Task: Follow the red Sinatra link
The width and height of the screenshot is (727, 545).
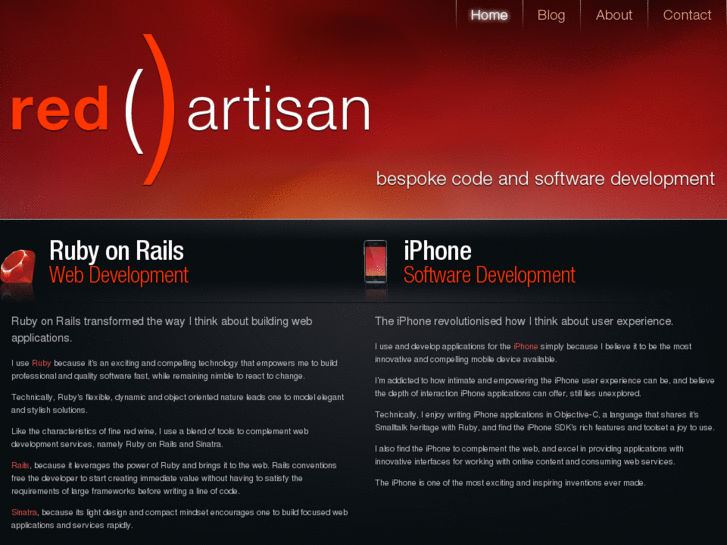Action: click(24, 512)
